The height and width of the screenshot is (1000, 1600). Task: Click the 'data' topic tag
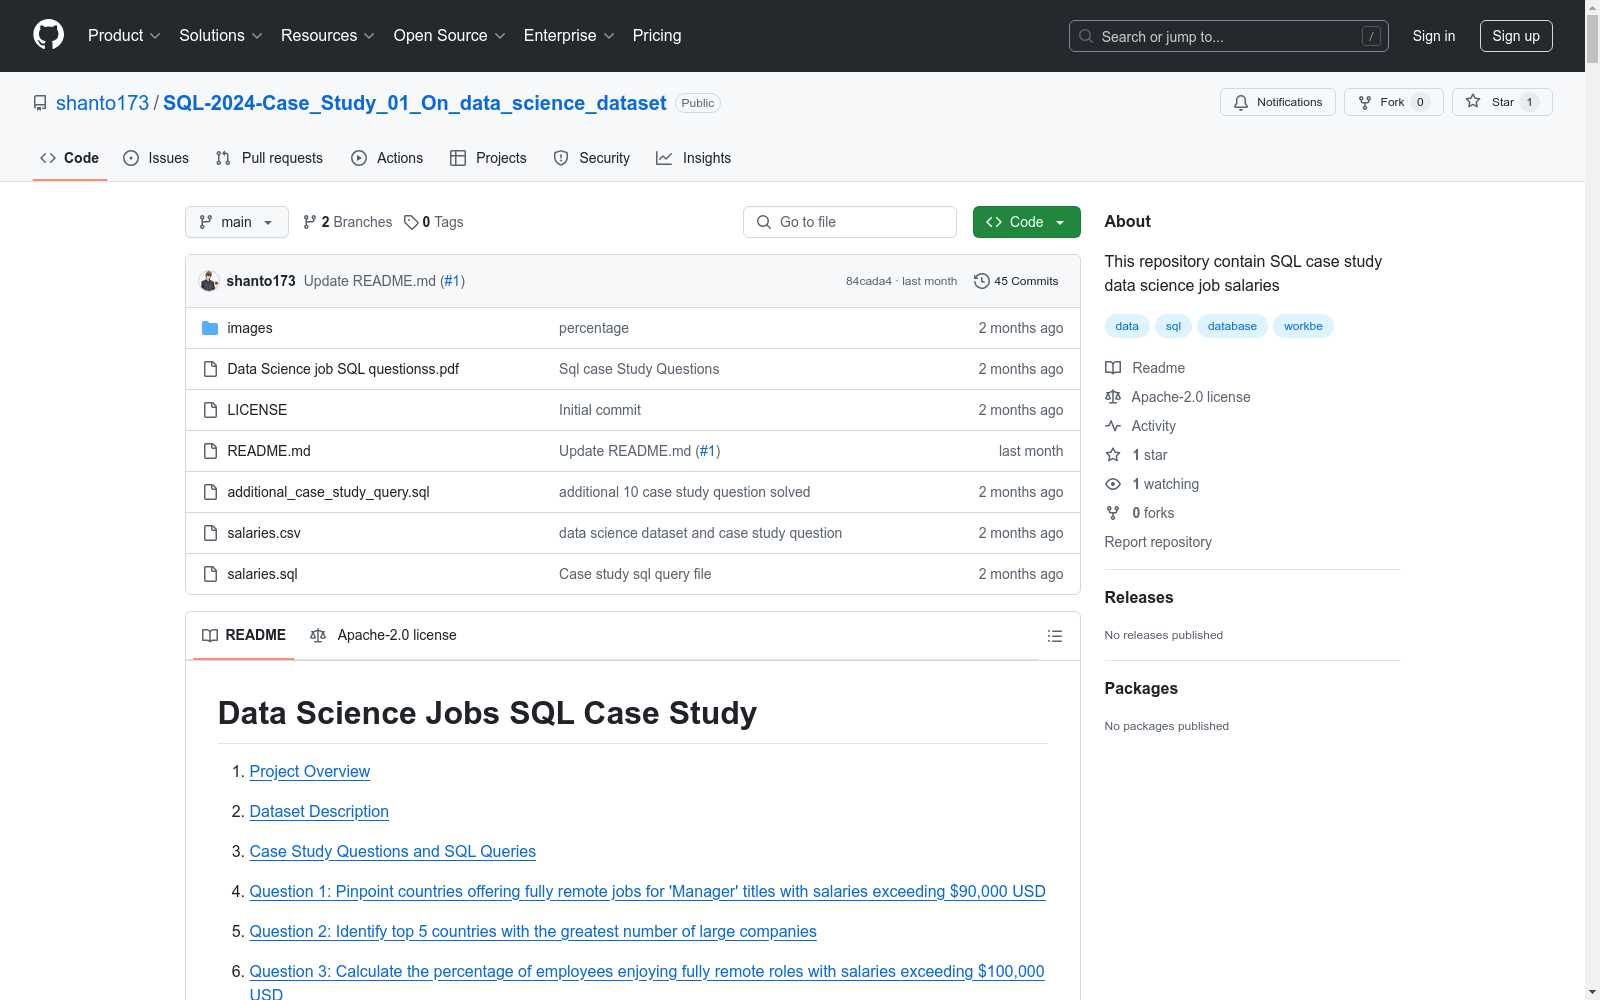(x=1127, y=326)
